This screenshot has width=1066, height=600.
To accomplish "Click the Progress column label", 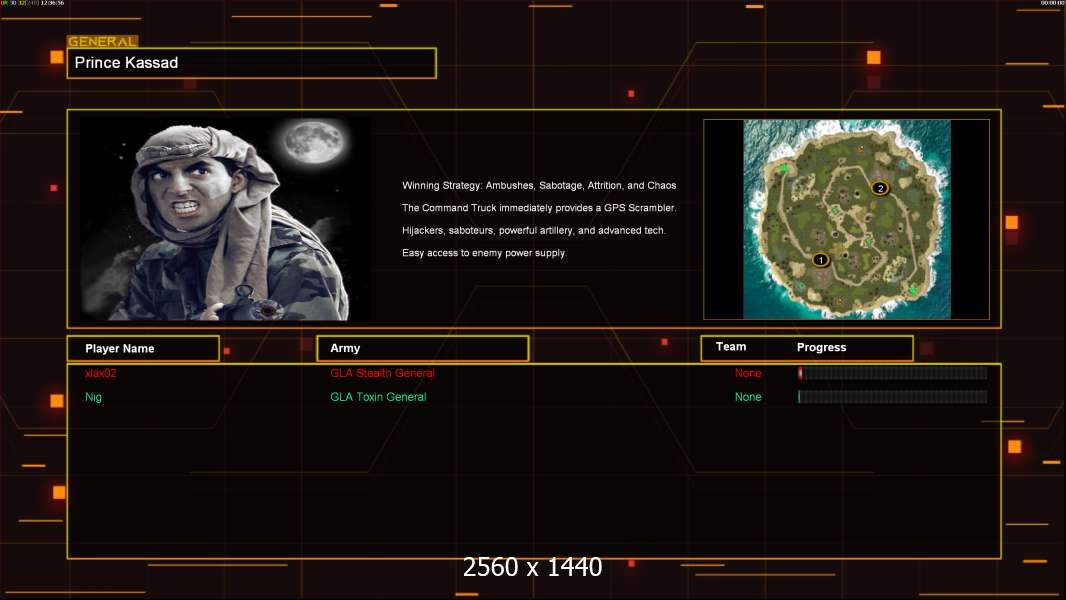I will (821, 347).
